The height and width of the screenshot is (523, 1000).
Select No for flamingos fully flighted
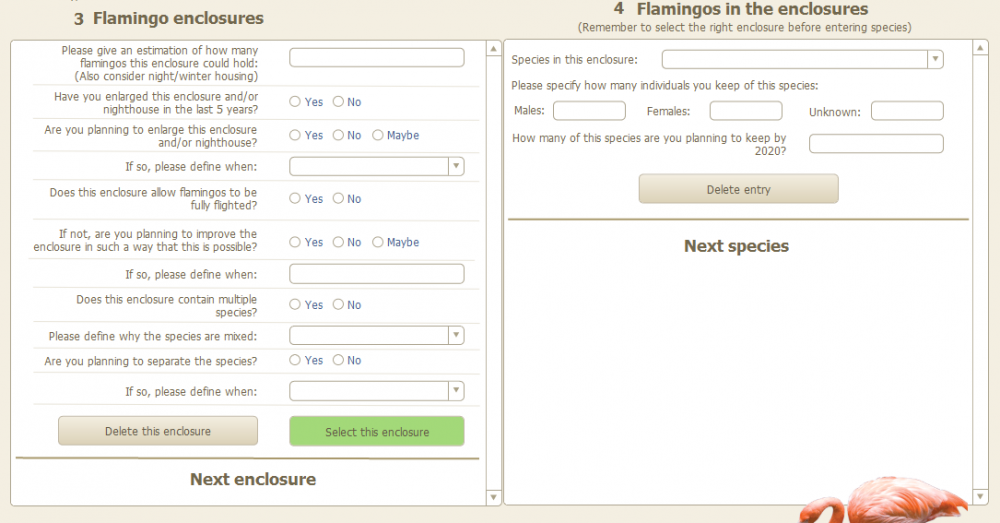click(x=338, y=198)
